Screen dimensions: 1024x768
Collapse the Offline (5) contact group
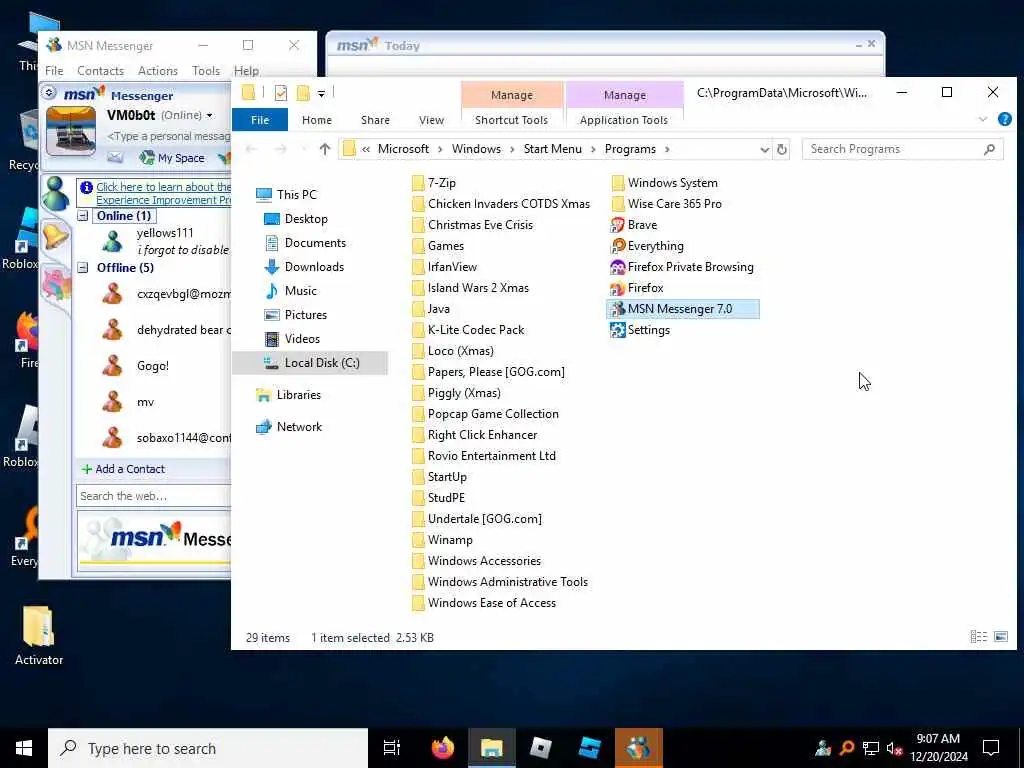coord(83,267)
